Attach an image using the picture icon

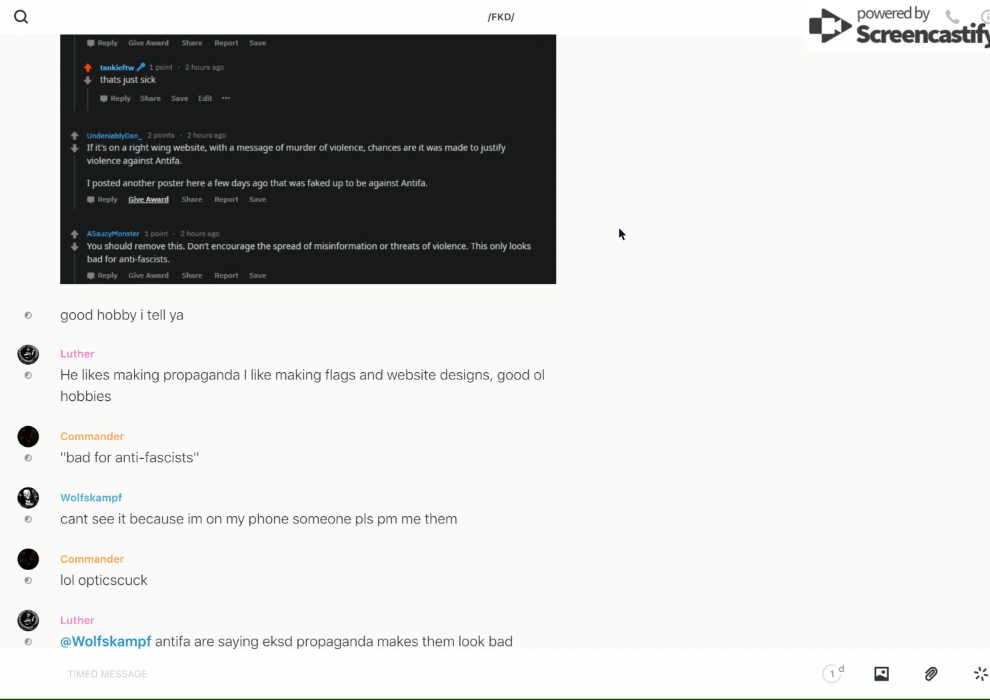click(x=881, y=674)
